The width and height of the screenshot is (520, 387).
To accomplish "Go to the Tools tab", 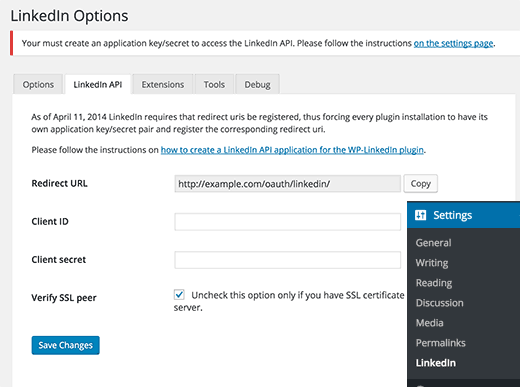I will (214, 84).
